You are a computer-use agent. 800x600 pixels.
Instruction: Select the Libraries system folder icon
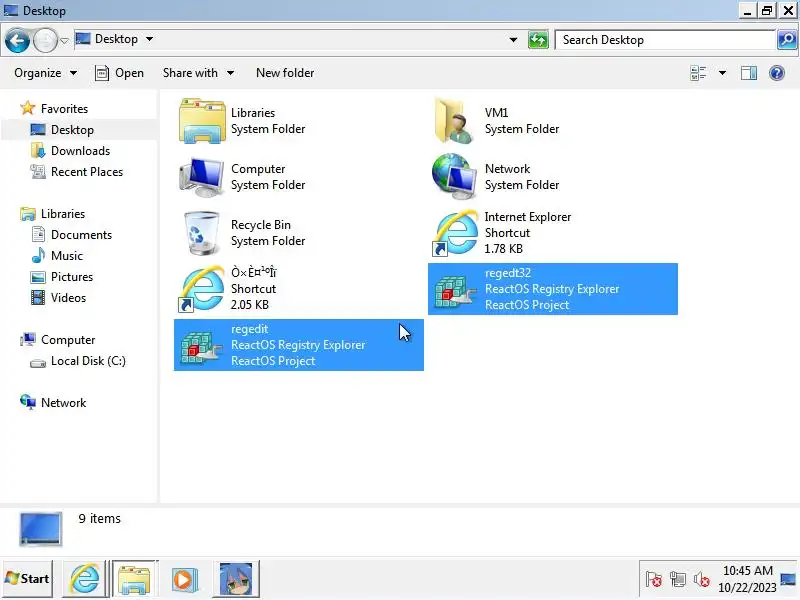tap(202, 121)
